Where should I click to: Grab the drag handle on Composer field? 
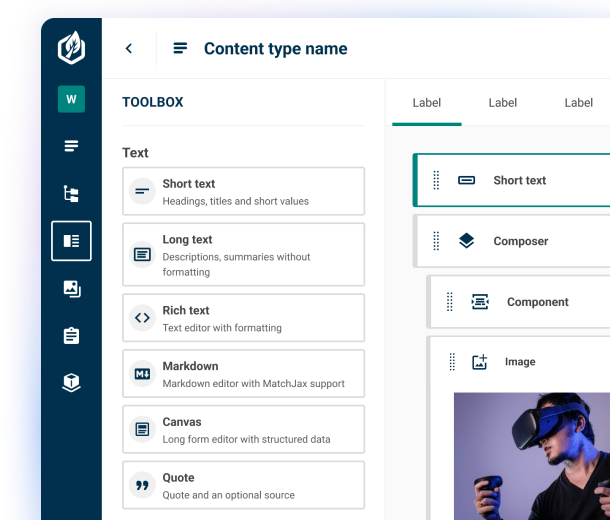tap(436, 241)
